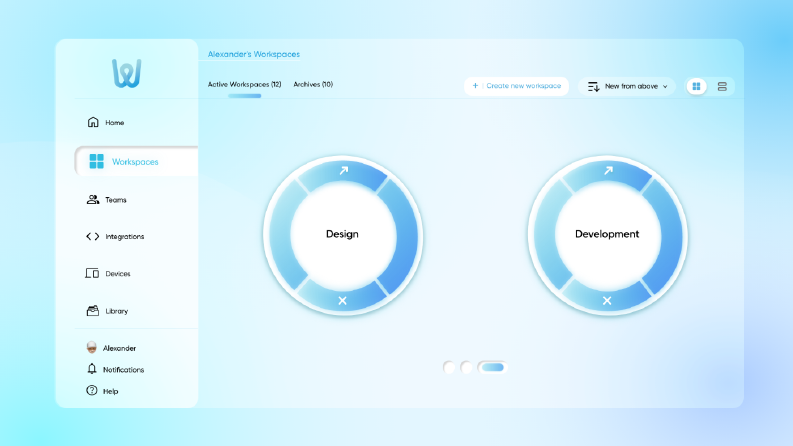Go to first carousel page dot
Image resolution: width=793 pixels, height=446 pixels.
click(449, 367)
